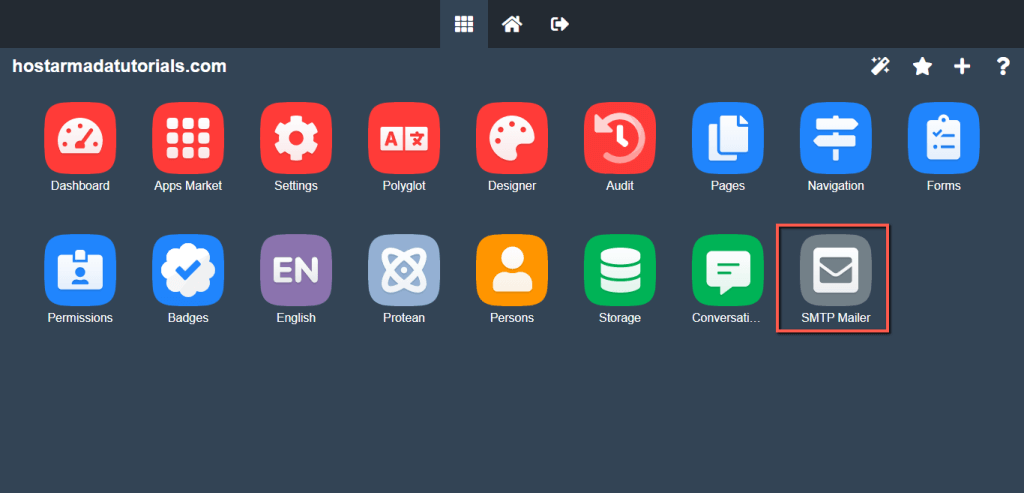This screenshot has height=493, width=1024.
Task: Launch the Protean atom app
Action: (x=404, y=270)
